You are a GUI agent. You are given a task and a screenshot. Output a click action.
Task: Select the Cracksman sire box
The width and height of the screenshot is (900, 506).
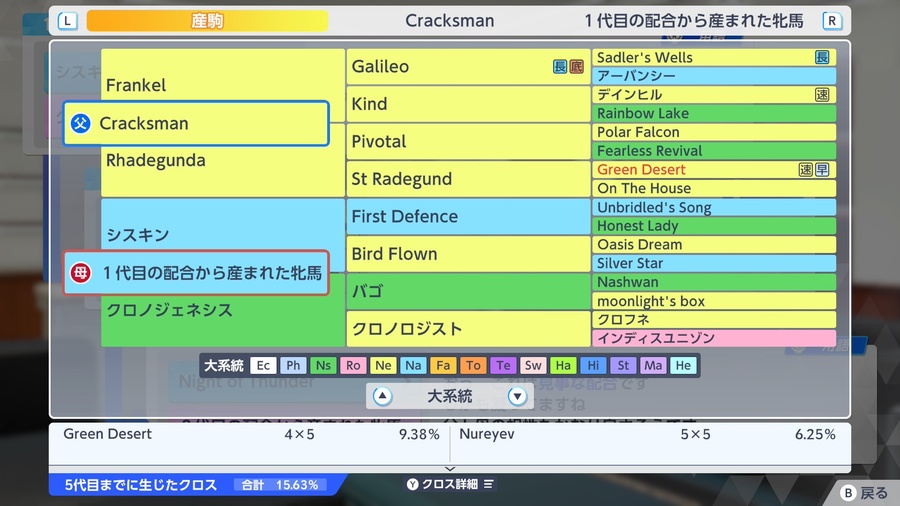coord(196,123)
